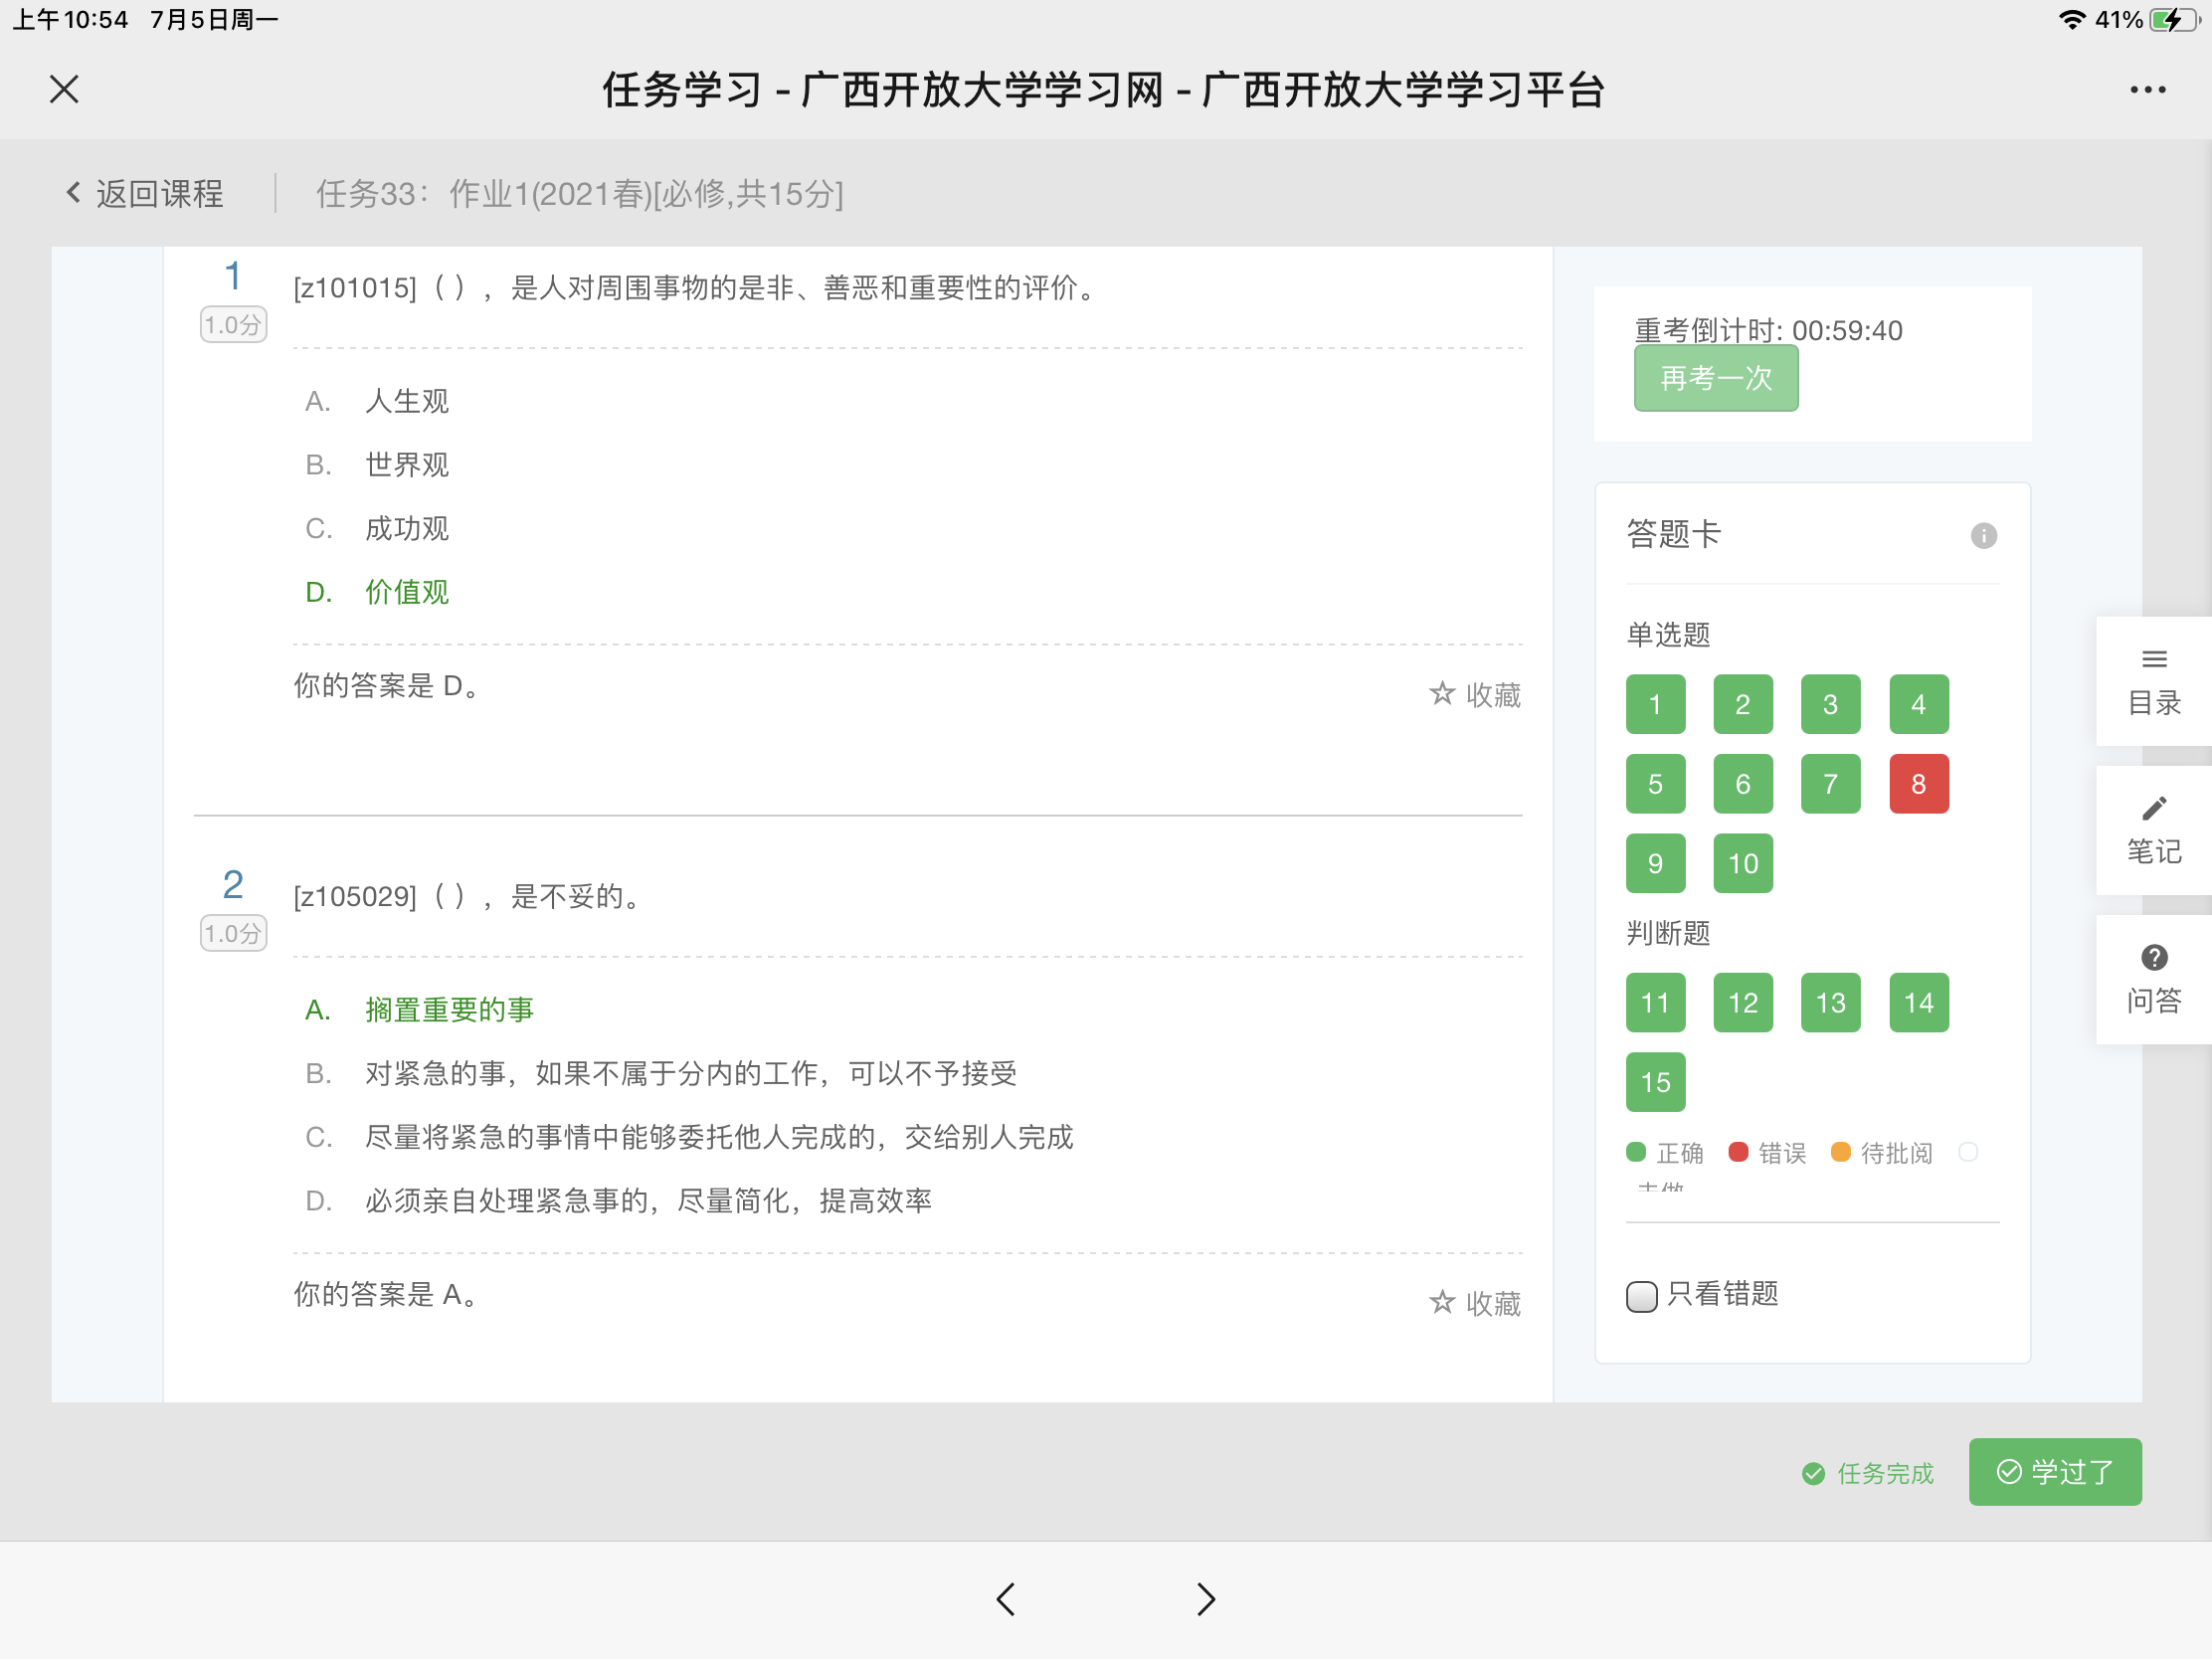The height and width of the screenshot is (1659, 2212).
Task: Go to next page with right arrow
Action: coord(1206,1598)
